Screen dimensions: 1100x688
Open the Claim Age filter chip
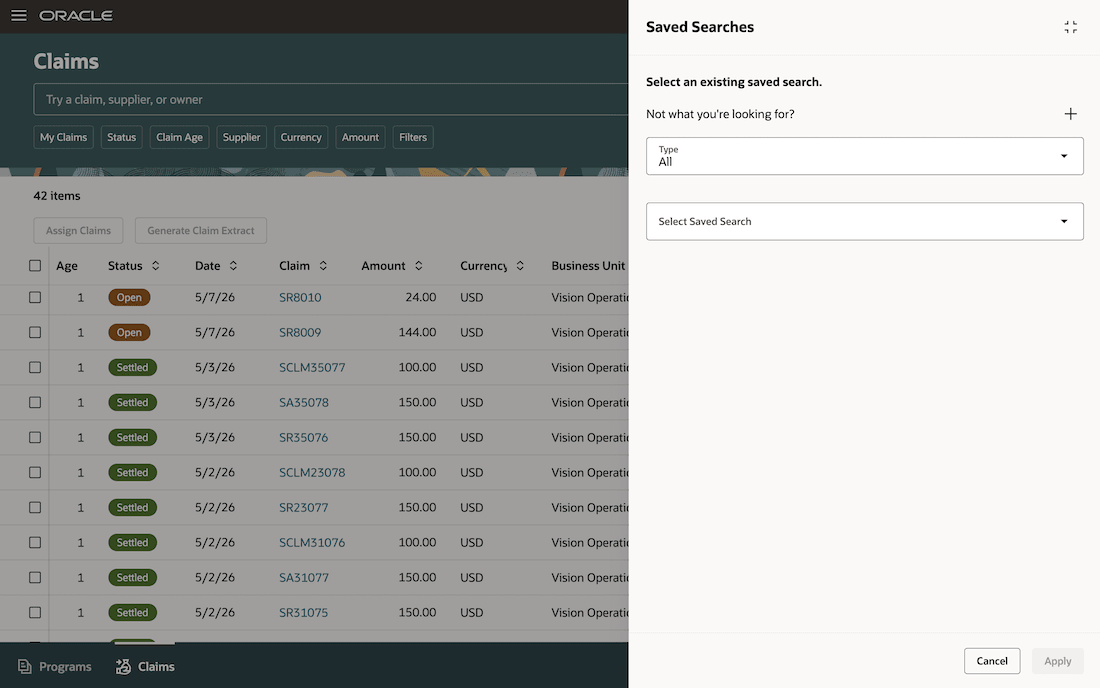(179, 137)
